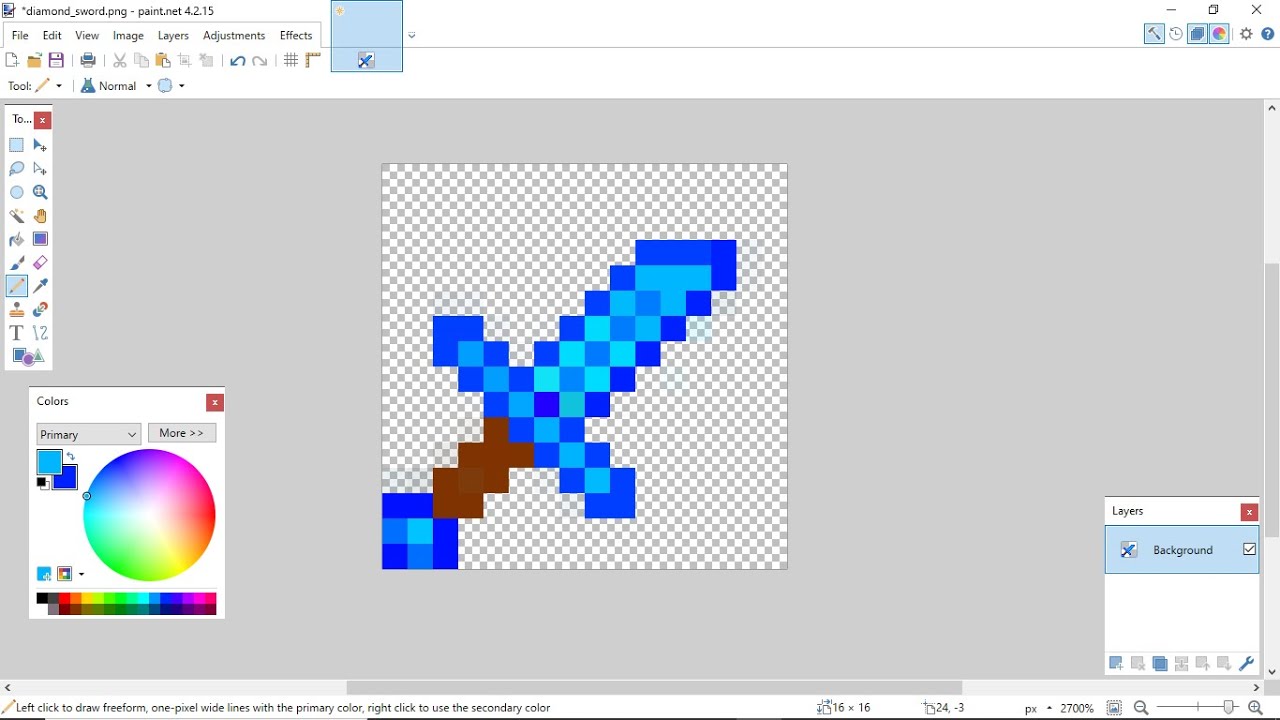Toggle the Tools window visibility icon
The height and width of the screenshot is (720, 1280).
click(1155, 34)
